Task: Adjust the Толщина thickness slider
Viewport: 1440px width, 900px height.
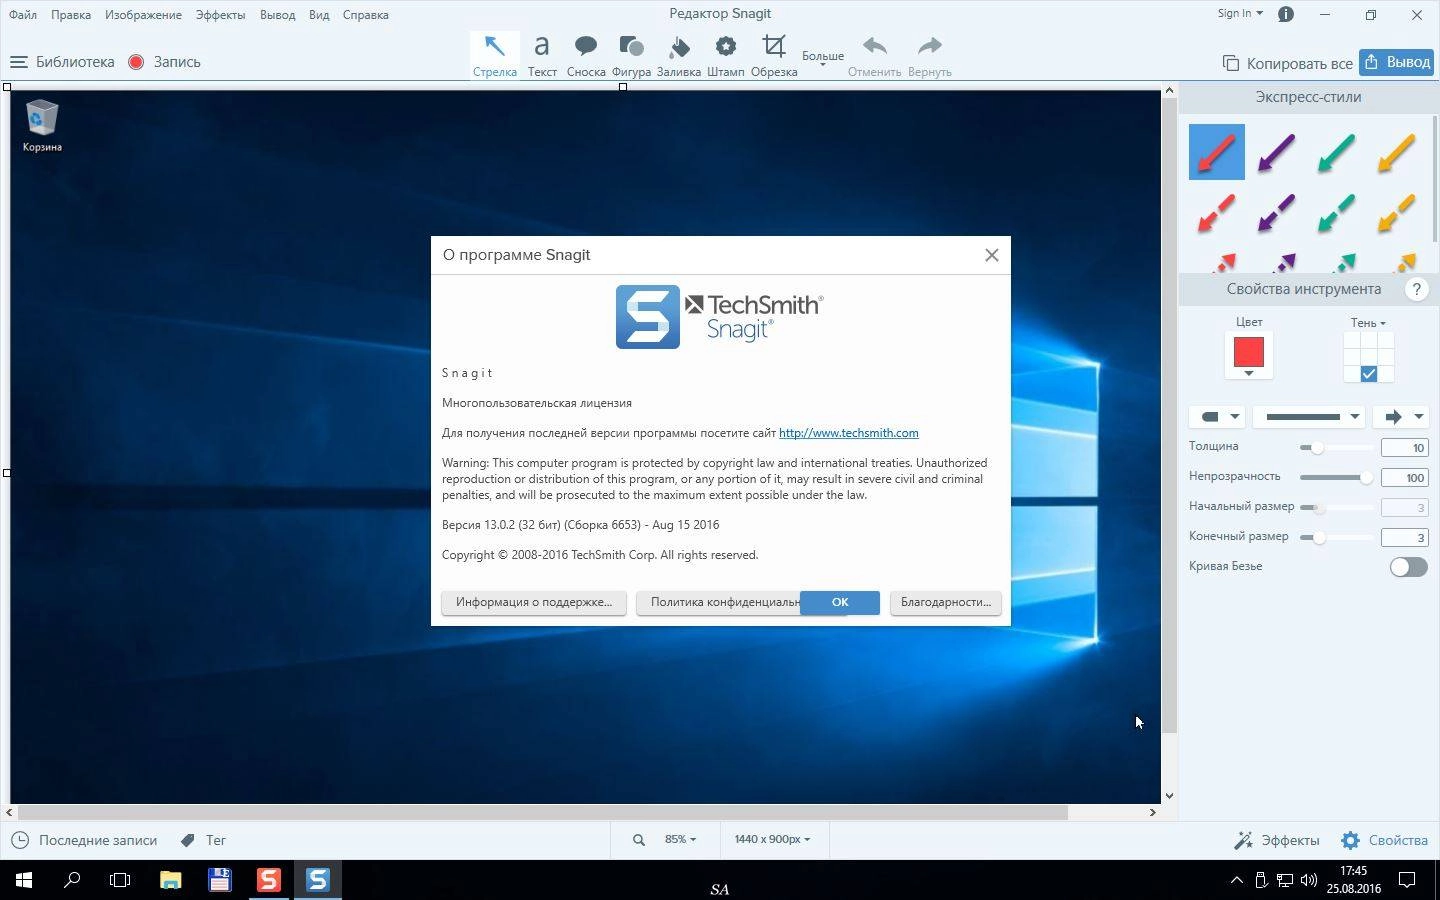Action: click(1336, 448)
